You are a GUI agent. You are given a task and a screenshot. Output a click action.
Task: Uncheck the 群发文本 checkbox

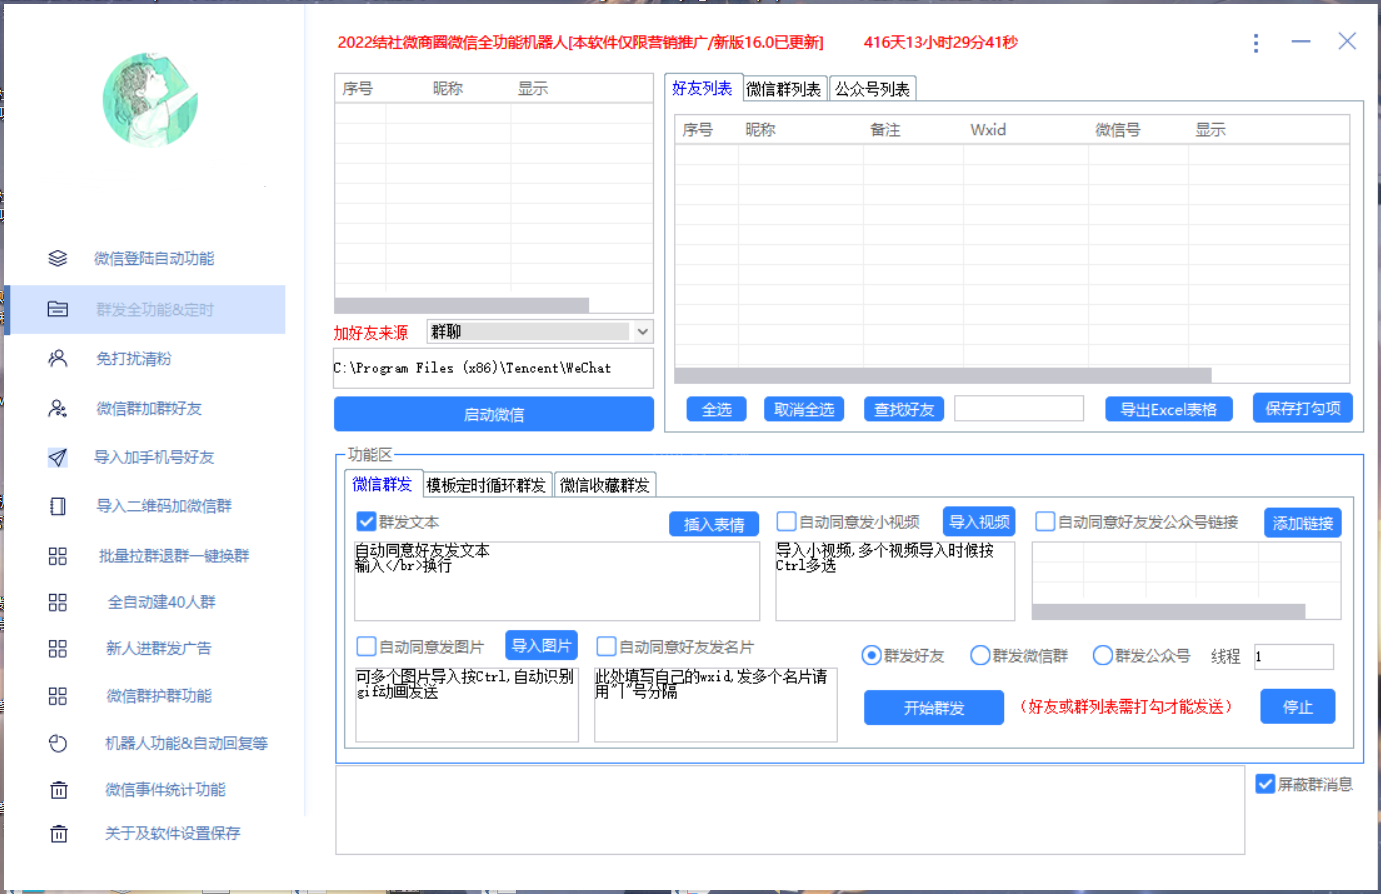click(x=366, y=522)
